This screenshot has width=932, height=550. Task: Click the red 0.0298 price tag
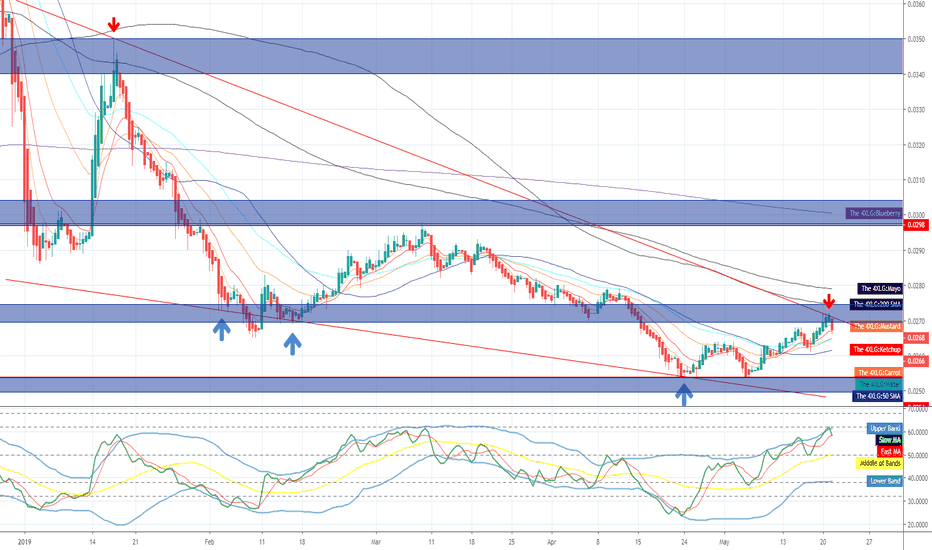(x=917, y=225)
